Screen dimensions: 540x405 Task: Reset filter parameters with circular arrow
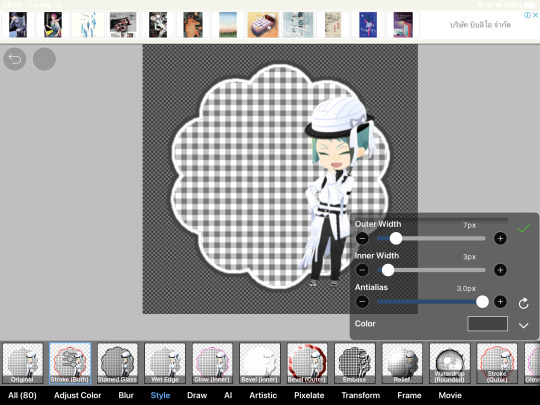[523, 303]
